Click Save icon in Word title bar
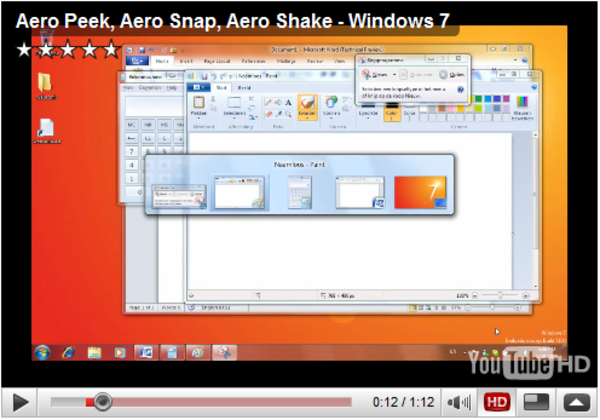 (x=142, y=50)
